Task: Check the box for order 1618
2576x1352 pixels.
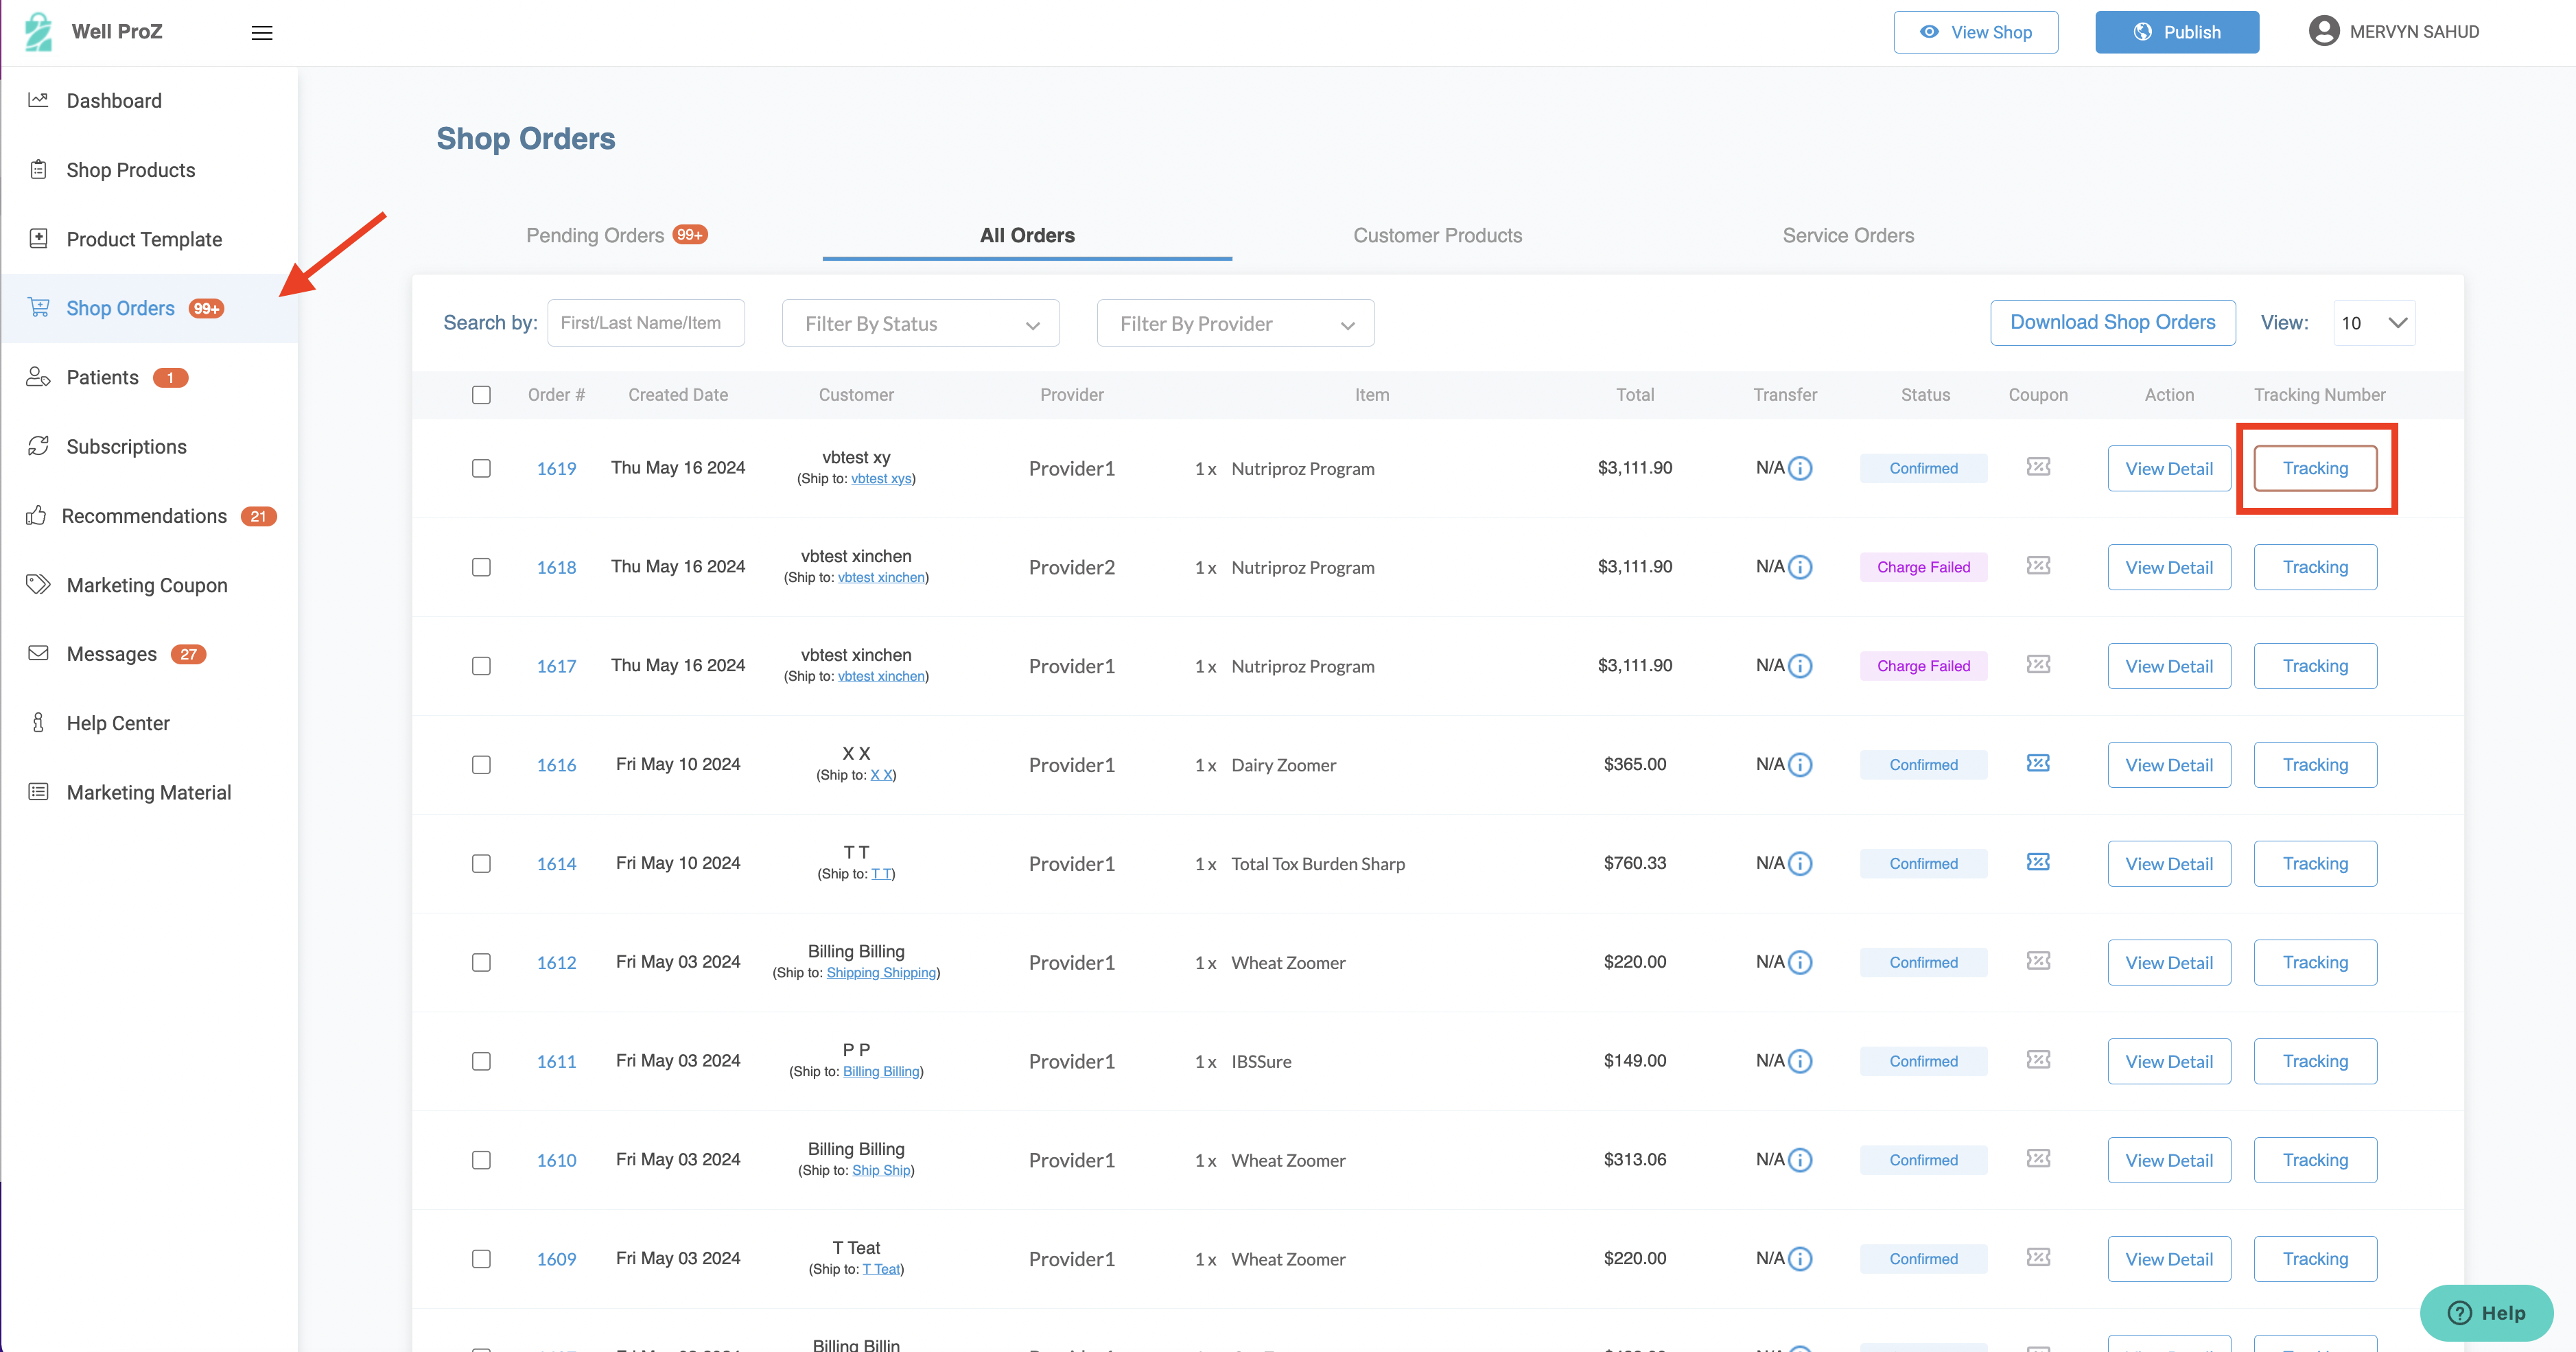Action: coord(481,567)
